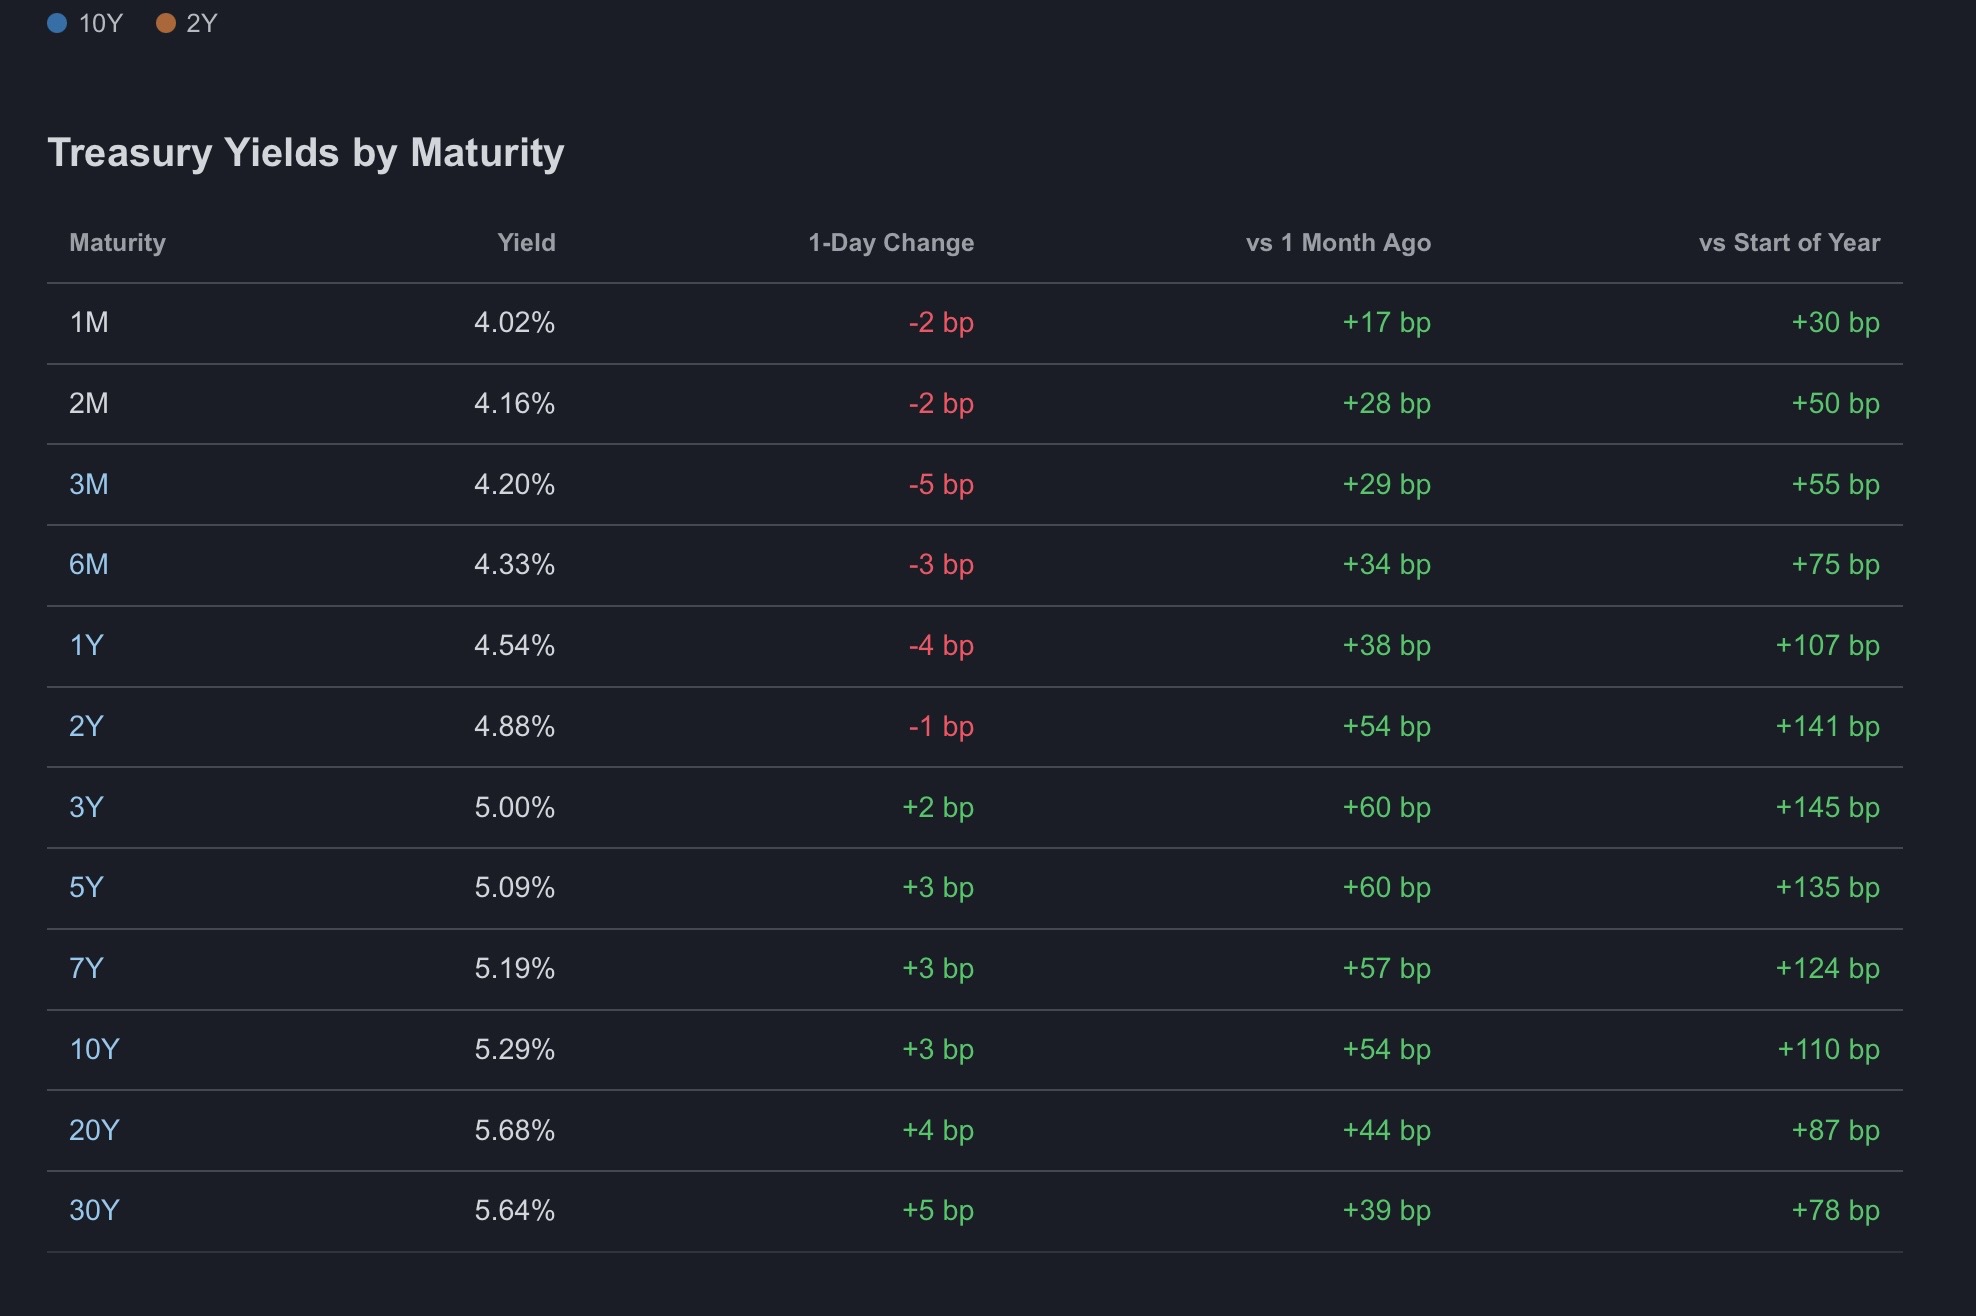This screenshot has height=1316, width=1976.
Task: Sort by 1-Day Change column header
Action: 891,243
